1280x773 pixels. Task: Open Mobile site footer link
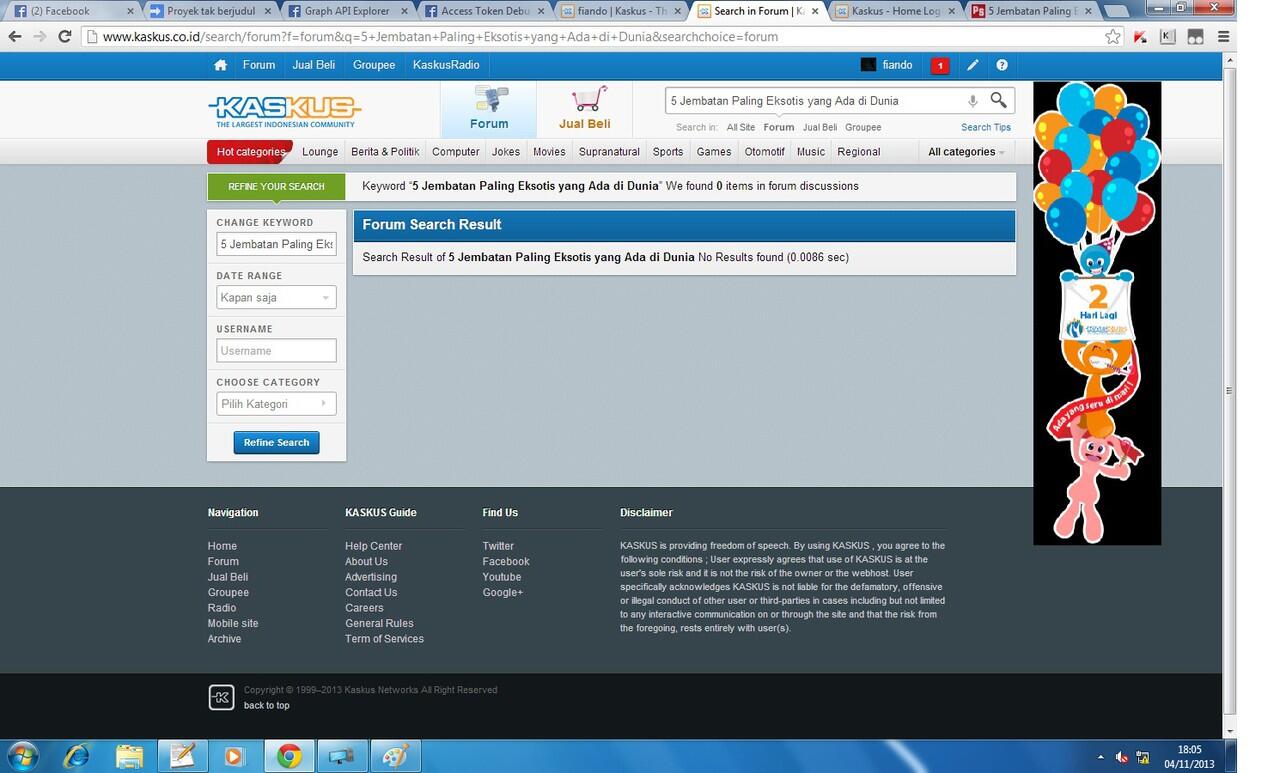(x=233, y=623)
